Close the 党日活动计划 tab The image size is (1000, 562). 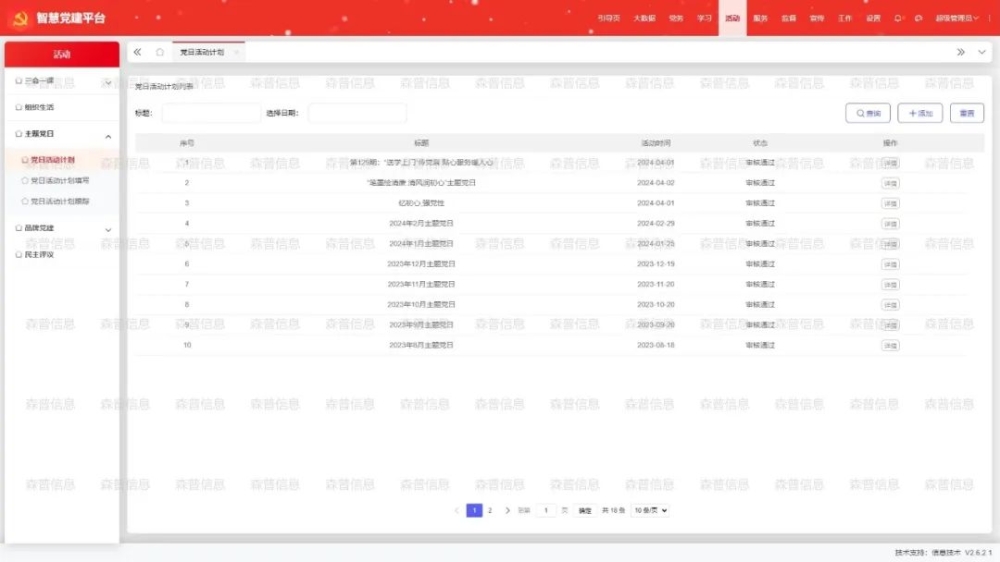point(236,52)
